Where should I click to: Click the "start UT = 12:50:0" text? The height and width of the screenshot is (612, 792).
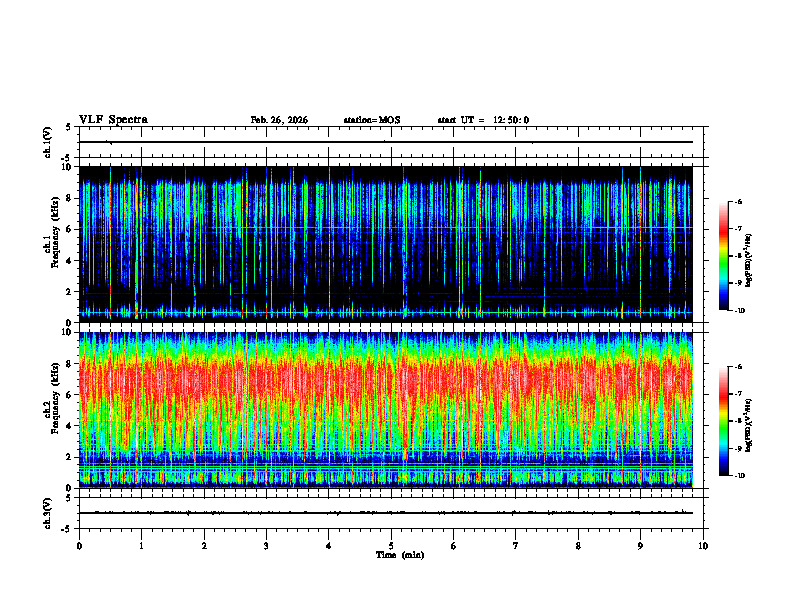(483, 120)
